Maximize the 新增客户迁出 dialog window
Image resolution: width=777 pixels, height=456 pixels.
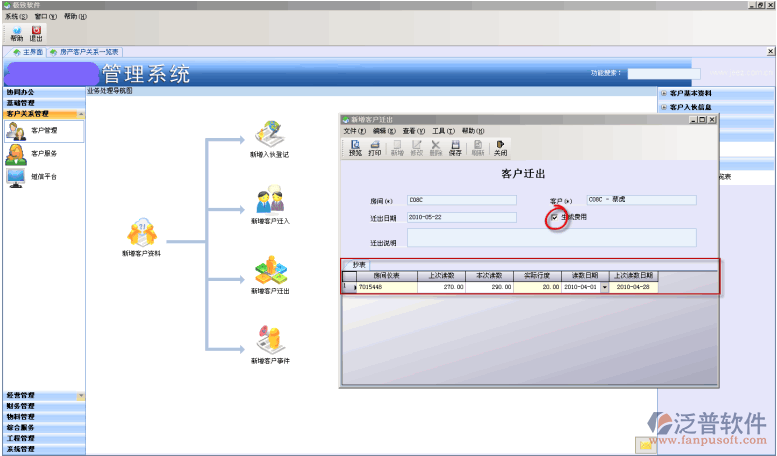tap(702, 119)
